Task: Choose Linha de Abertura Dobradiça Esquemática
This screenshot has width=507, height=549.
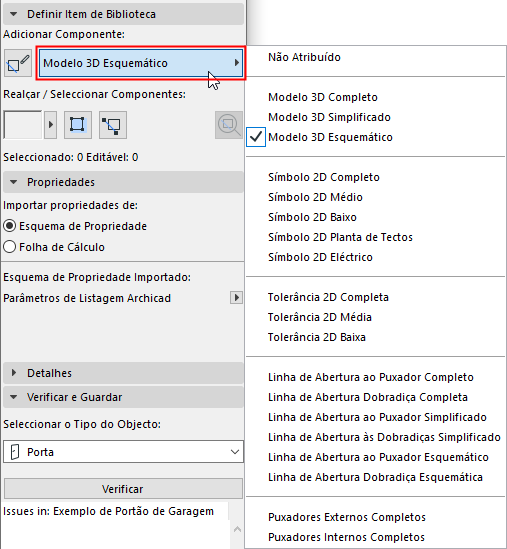Action: pos(376,477)
